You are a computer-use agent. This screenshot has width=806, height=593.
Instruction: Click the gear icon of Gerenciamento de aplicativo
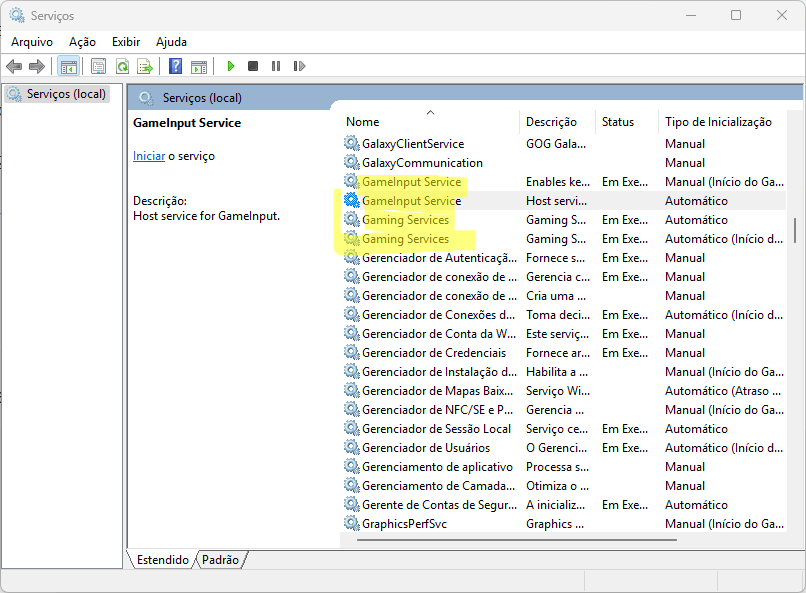pos(352,467)
